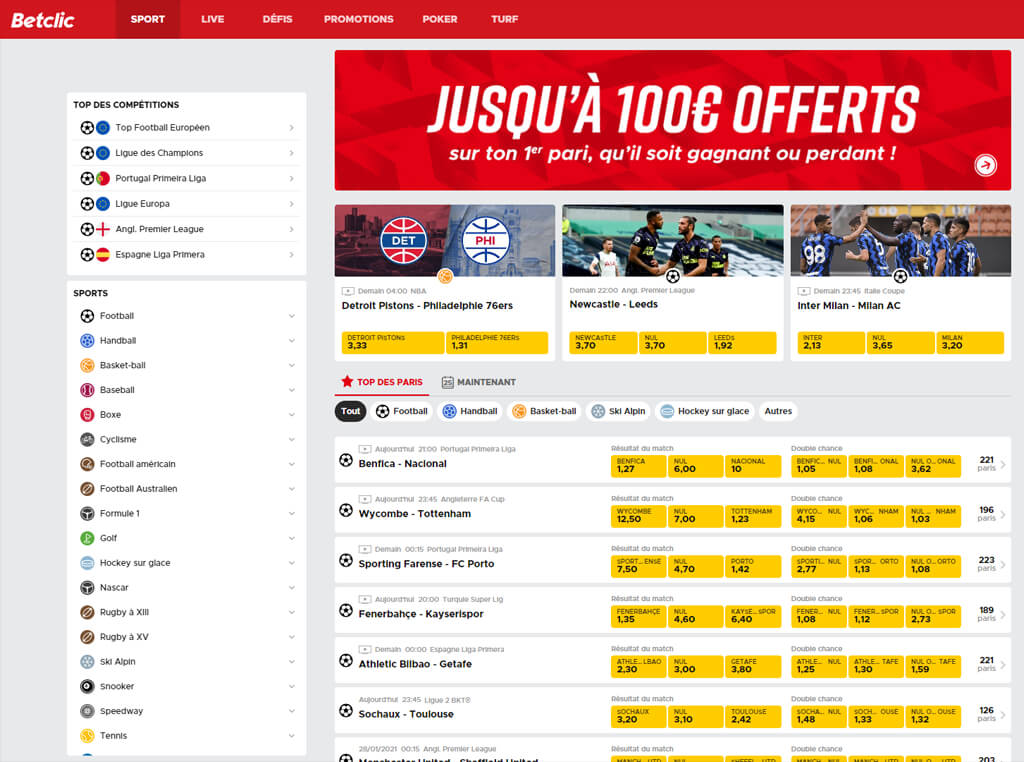The width and height of the screenshot is (1024, 762).
Task: Switch to the Poker section
Action: 440,20
